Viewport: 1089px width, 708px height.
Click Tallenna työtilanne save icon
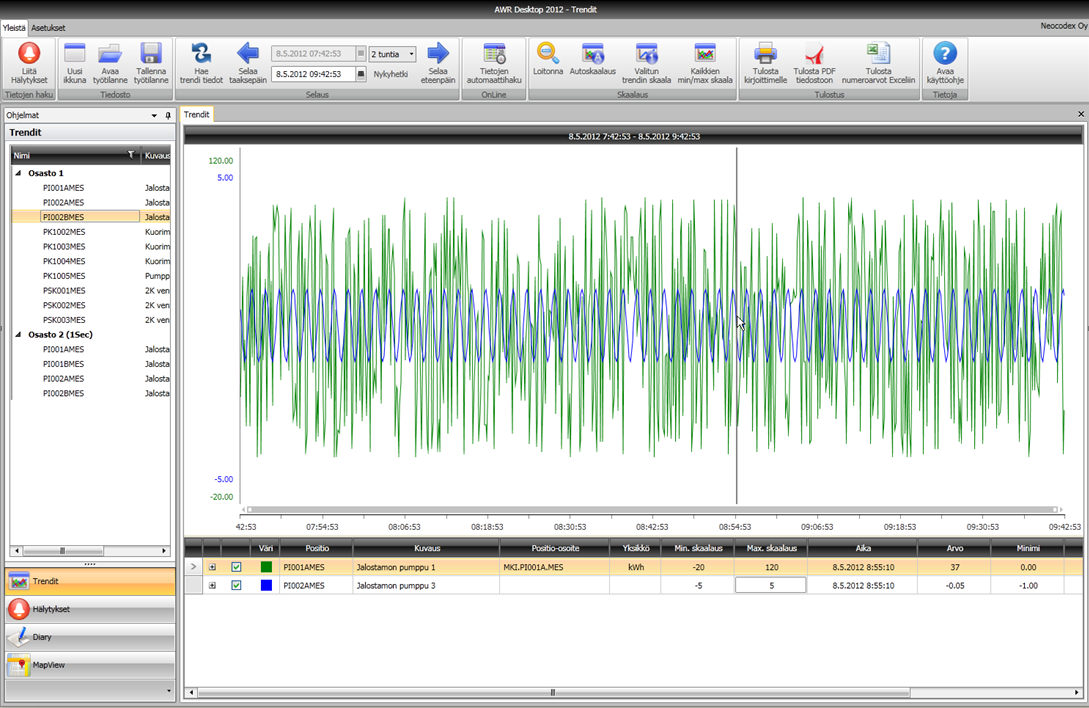click(151, 54)
